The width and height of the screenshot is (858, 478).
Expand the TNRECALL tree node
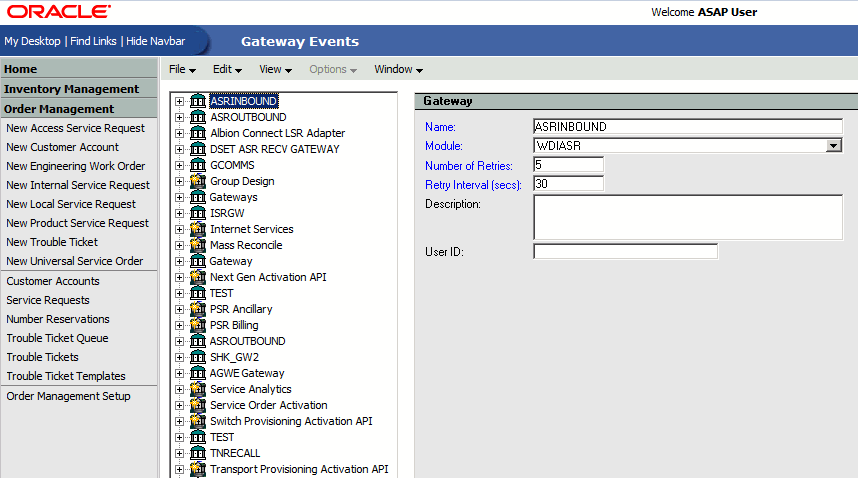pyautogui.click(x=179, y=453)
